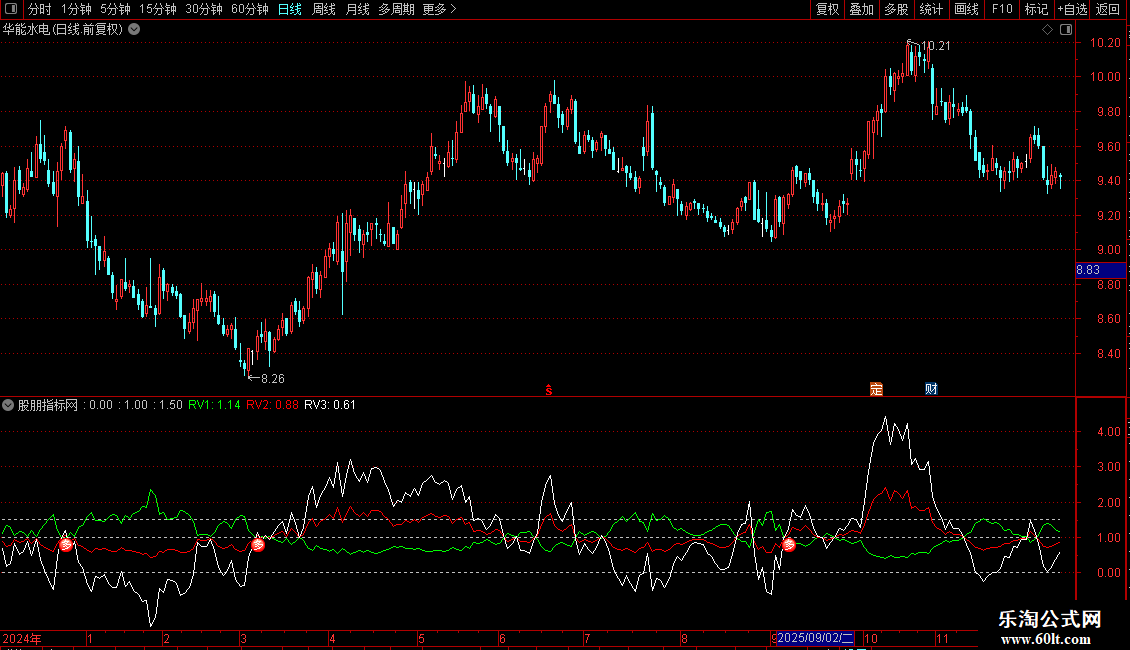Screen dimensions: 1130x650
Task: Click the blue 财 marker on chart
Action: [x=931, y=389]
